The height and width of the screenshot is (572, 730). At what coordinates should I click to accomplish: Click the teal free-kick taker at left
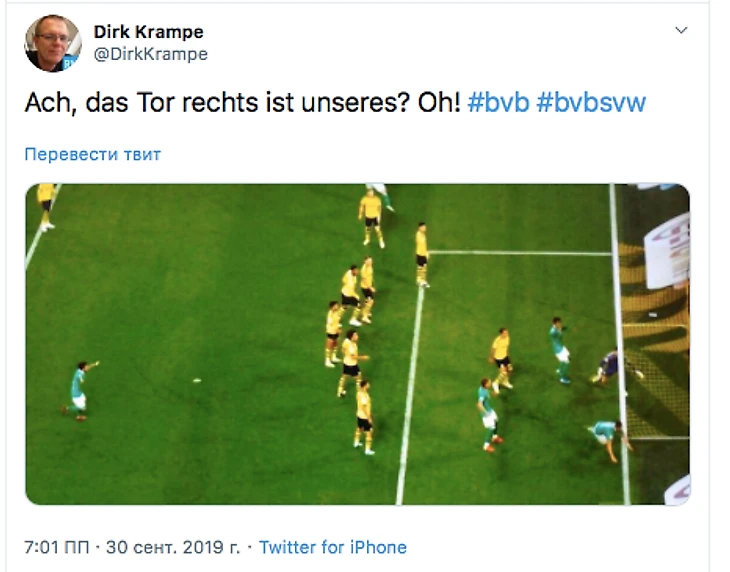[x=80, y=390]
